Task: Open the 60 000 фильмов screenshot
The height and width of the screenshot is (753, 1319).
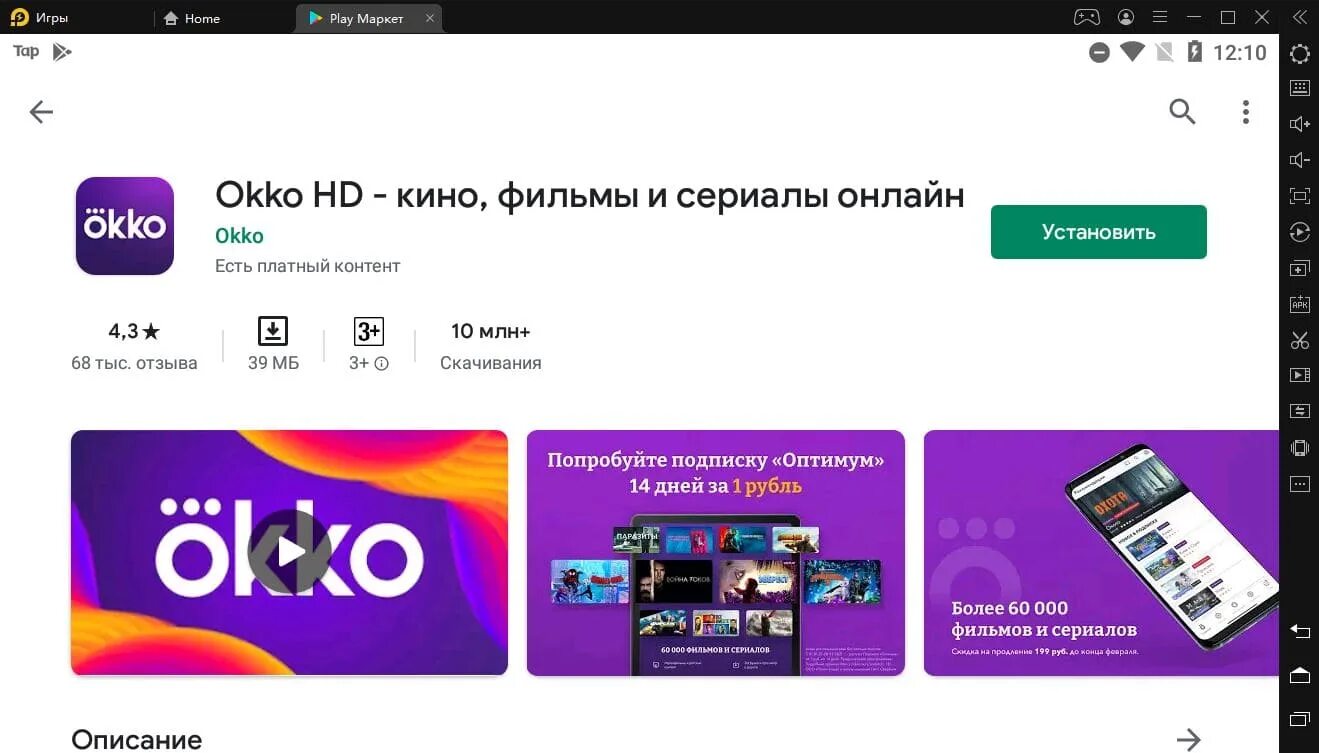Action: coord(1101,552)
